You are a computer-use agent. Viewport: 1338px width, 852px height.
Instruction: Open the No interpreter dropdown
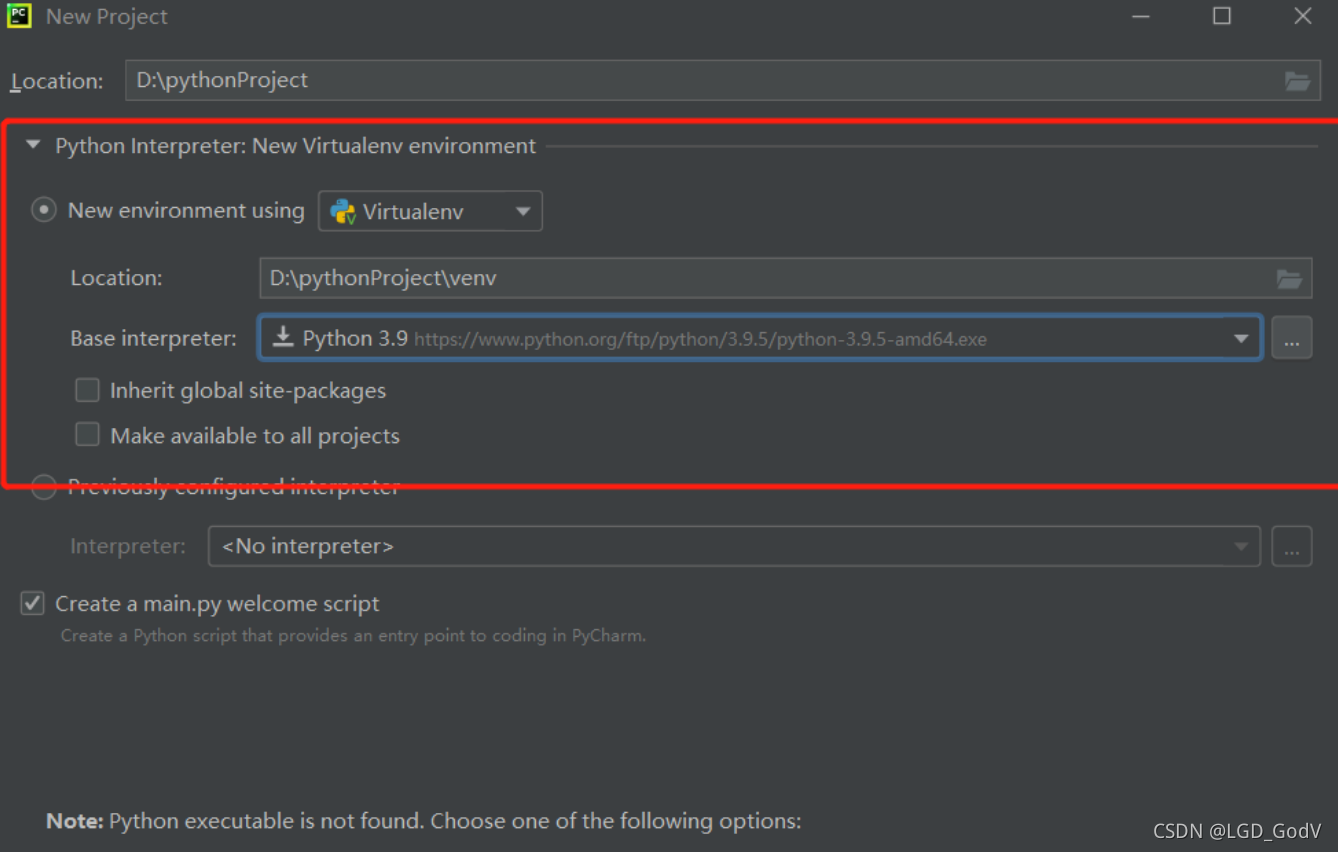coord(734,547)
